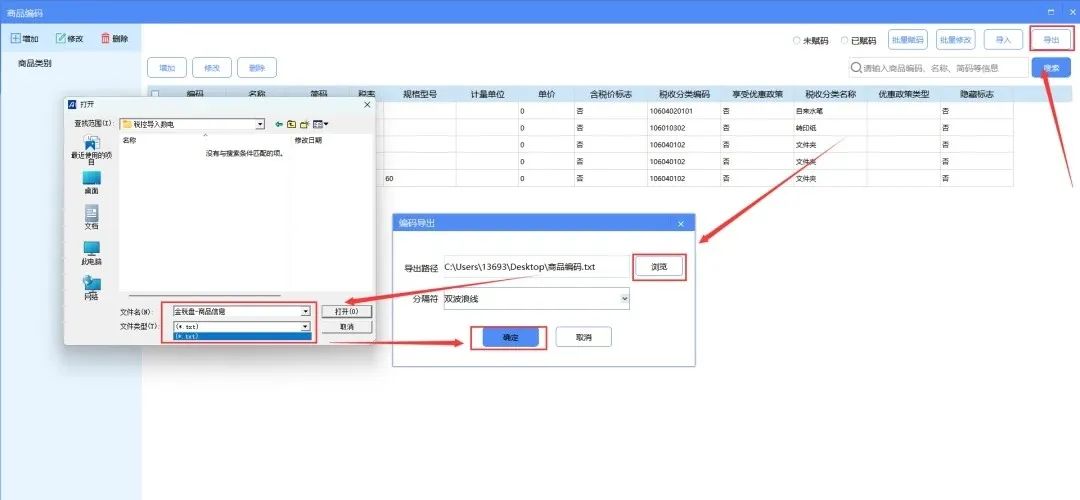Open 此电脑 location in file dialog sidebar
1080x500 pixels.
(91, 251)
